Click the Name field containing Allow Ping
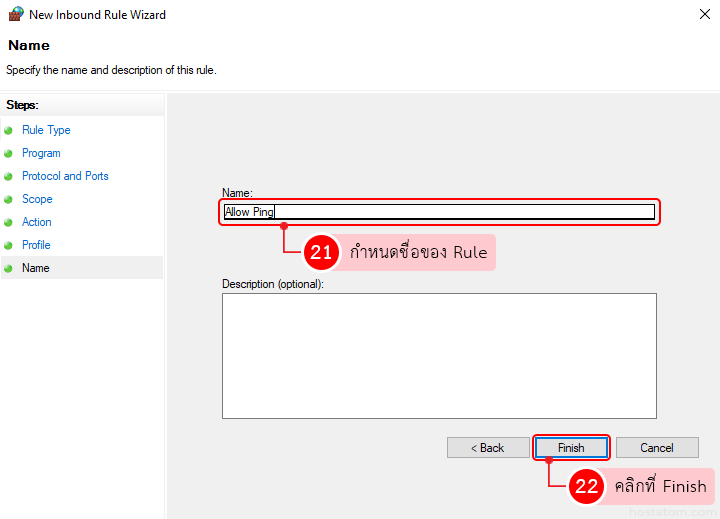Viewport: 720px width, 519px height. [x=440, y=212]
